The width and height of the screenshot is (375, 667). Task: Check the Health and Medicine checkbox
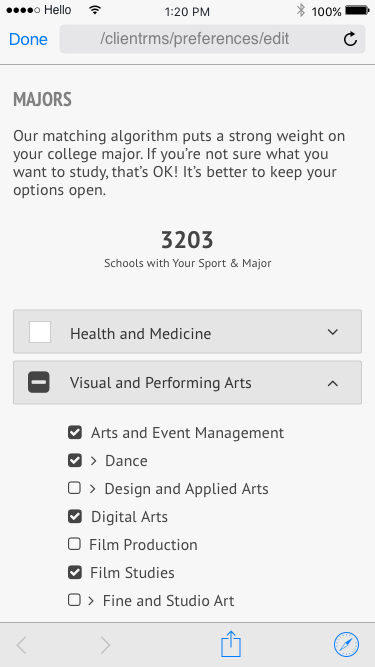click(x=40, y=332)
